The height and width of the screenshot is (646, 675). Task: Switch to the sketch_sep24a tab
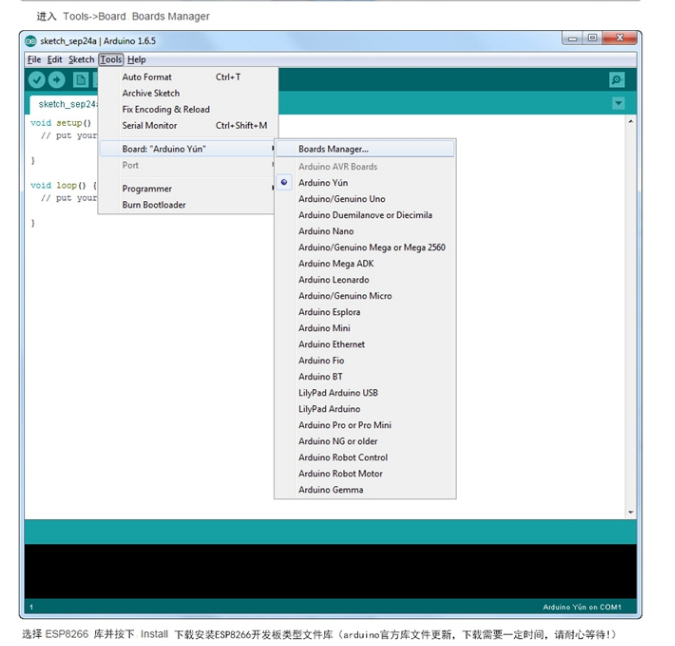(65, 104)
